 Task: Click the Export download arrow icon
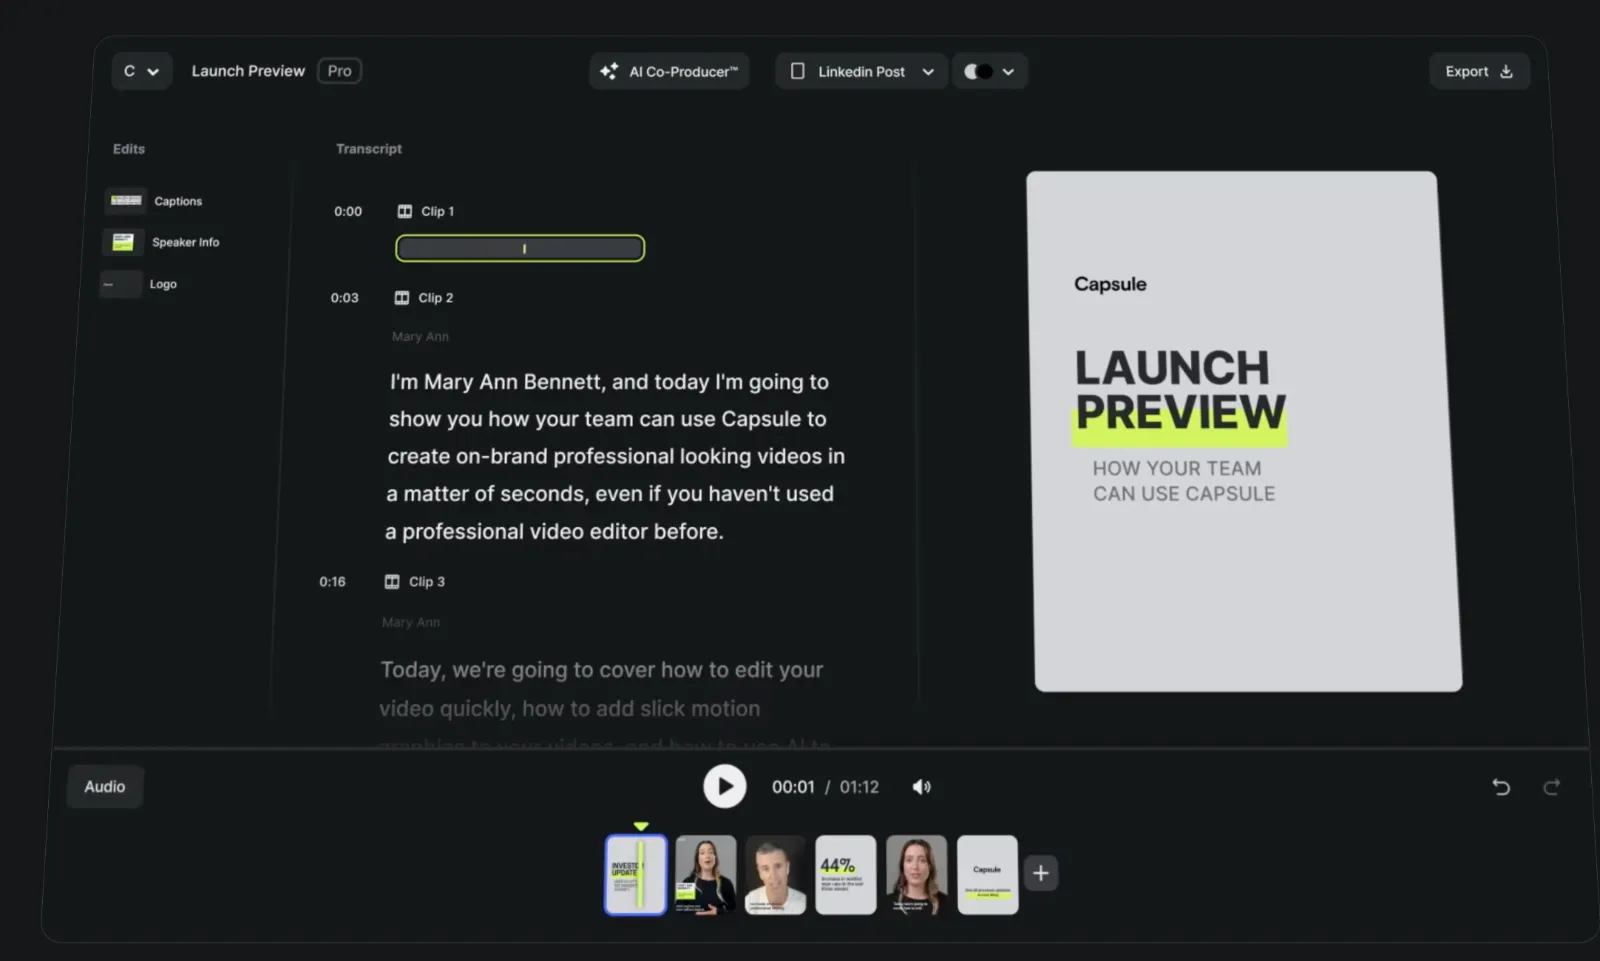pos(1506,71)
